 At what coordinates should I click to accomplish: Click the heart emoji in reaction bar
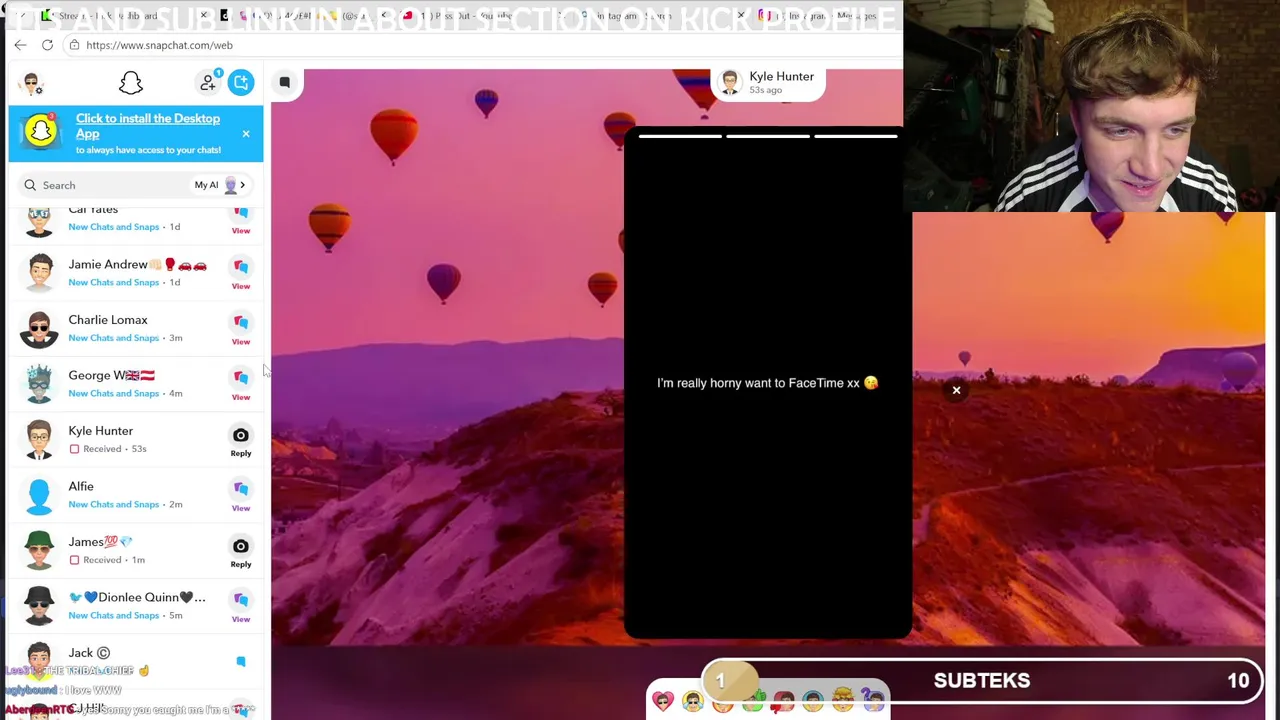[663, 701]
